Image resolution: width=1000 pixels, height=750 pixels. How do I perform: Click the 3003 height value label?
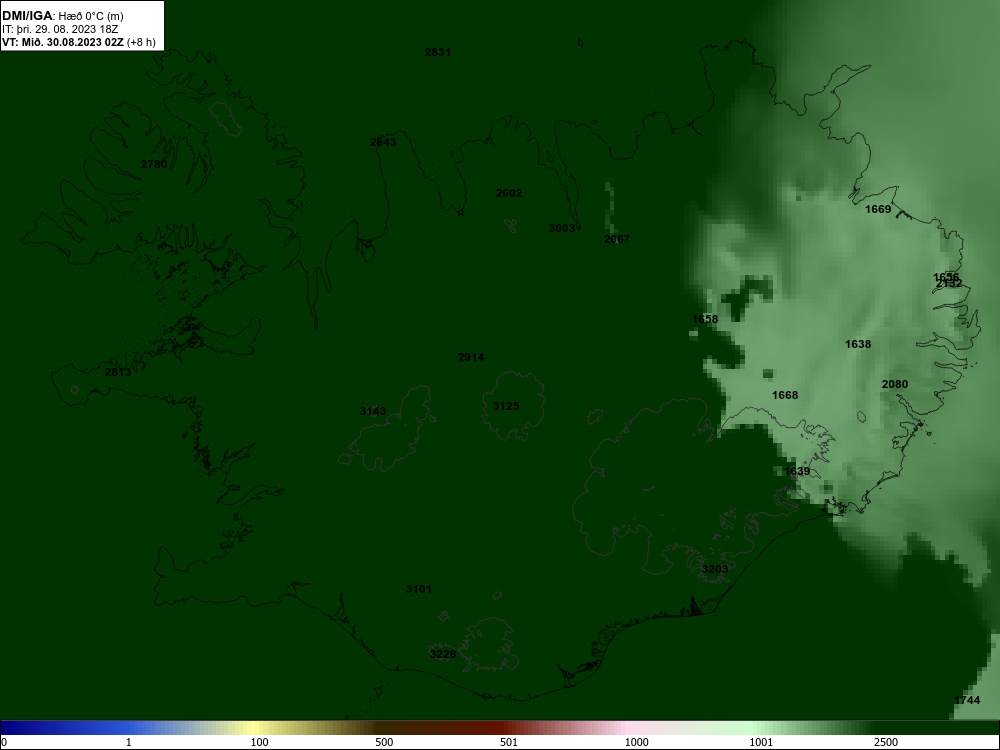[x=562, y=228]
